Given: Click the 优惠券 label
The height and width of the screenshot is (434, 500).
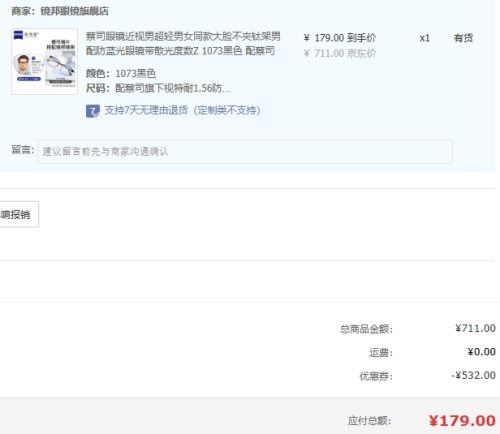Looking at the screenshot, I should (x=376, y=376).
